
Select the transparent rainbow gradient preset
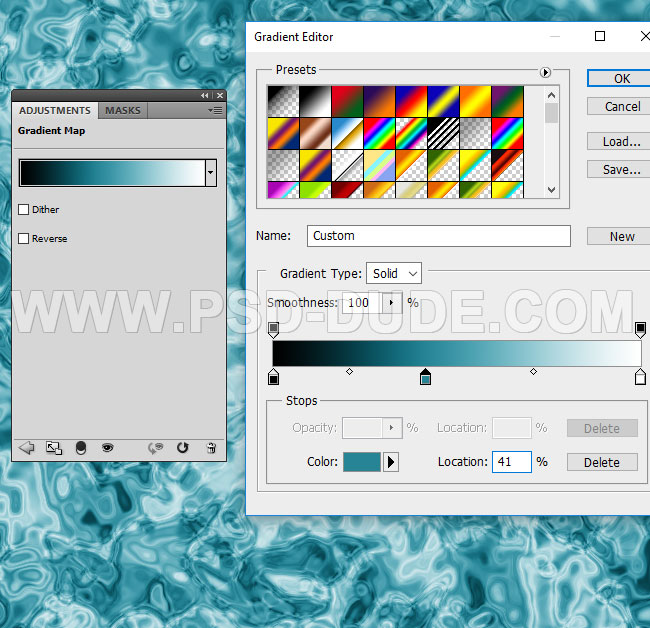[411, 133]
